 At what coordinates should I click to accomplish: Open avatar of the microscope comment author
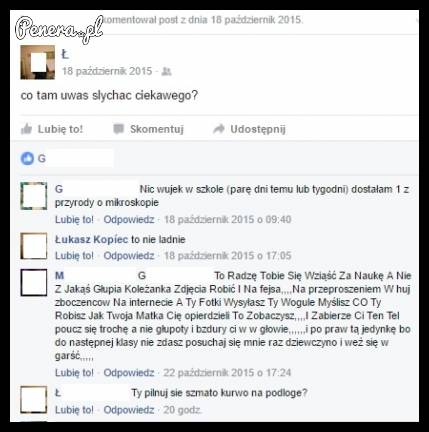click(x=34, y=196)
